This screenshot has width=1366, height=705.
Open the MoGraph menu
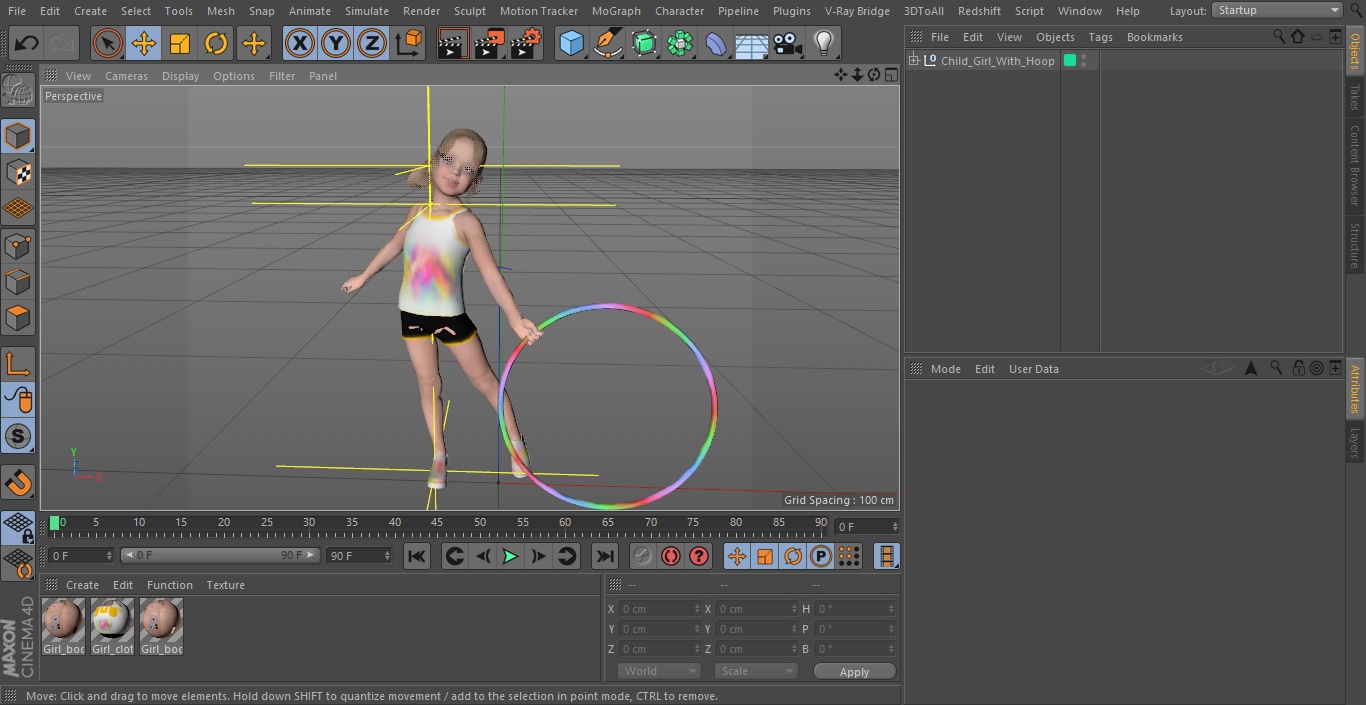point(616,11)
